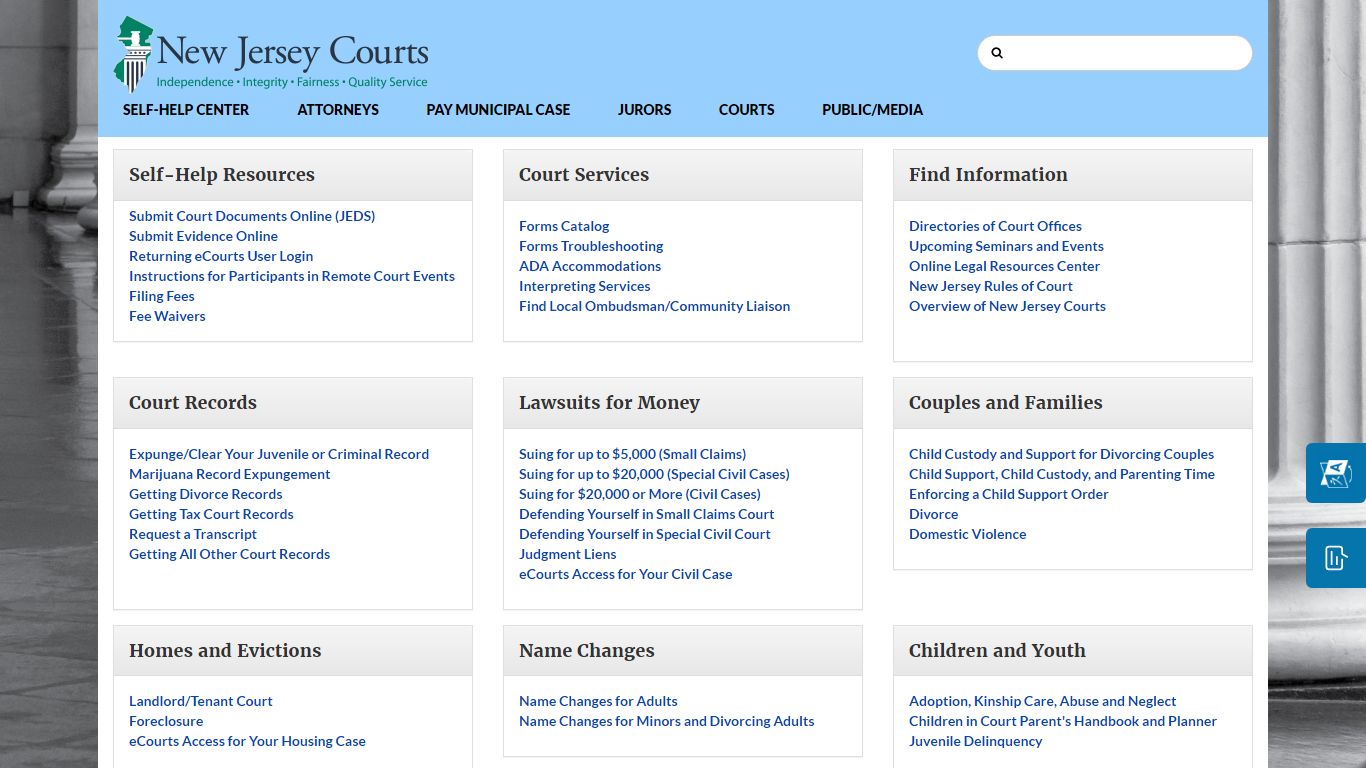Open Children in Court Parent's Handbook and Planner
This screenshot has height=768, width=1366.
1063,721
